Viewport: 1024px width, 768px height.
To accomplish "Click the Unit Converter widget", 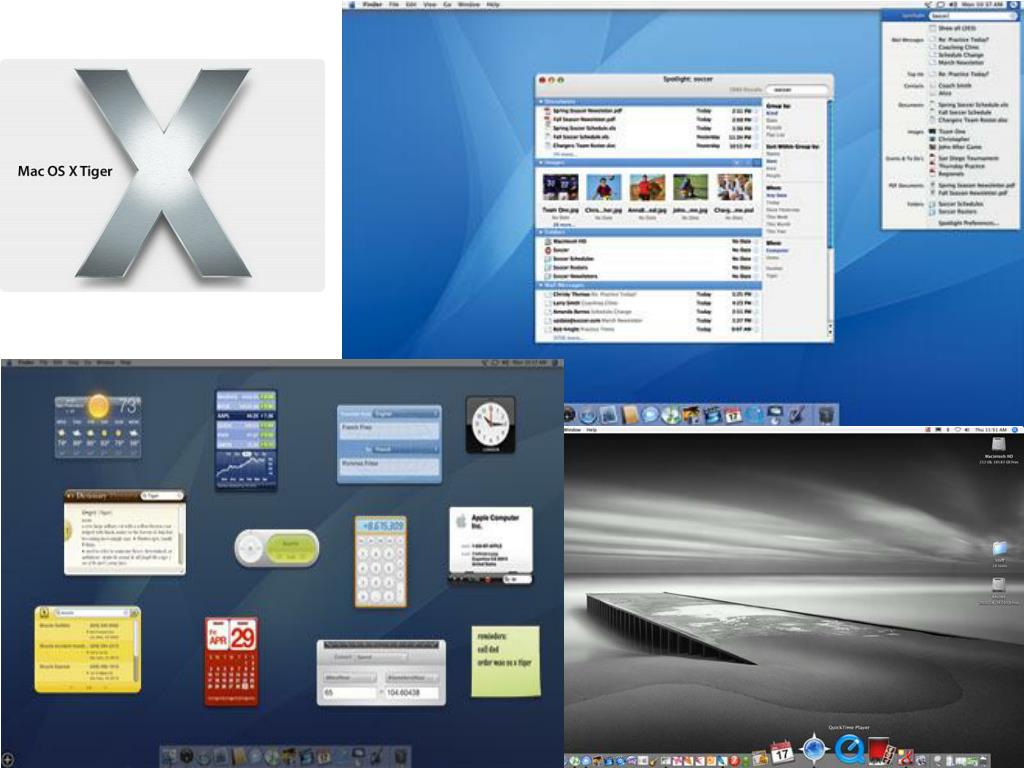I will pos(381,672).
